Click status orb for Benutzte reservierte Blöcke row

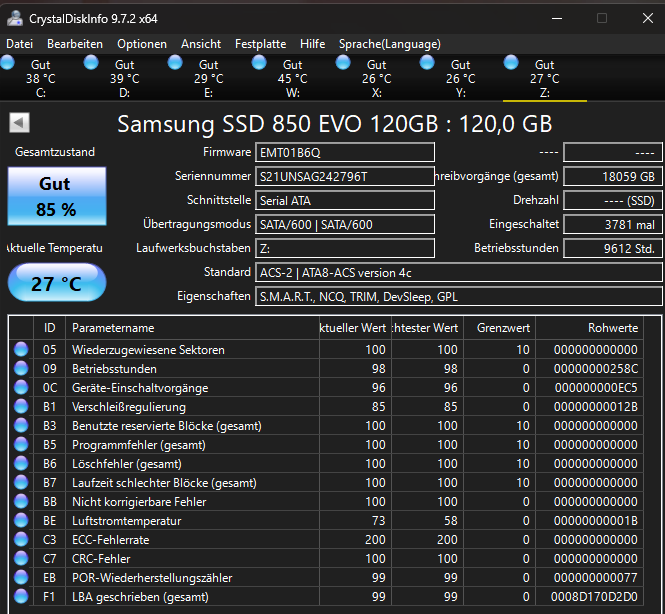pos(21,425)
